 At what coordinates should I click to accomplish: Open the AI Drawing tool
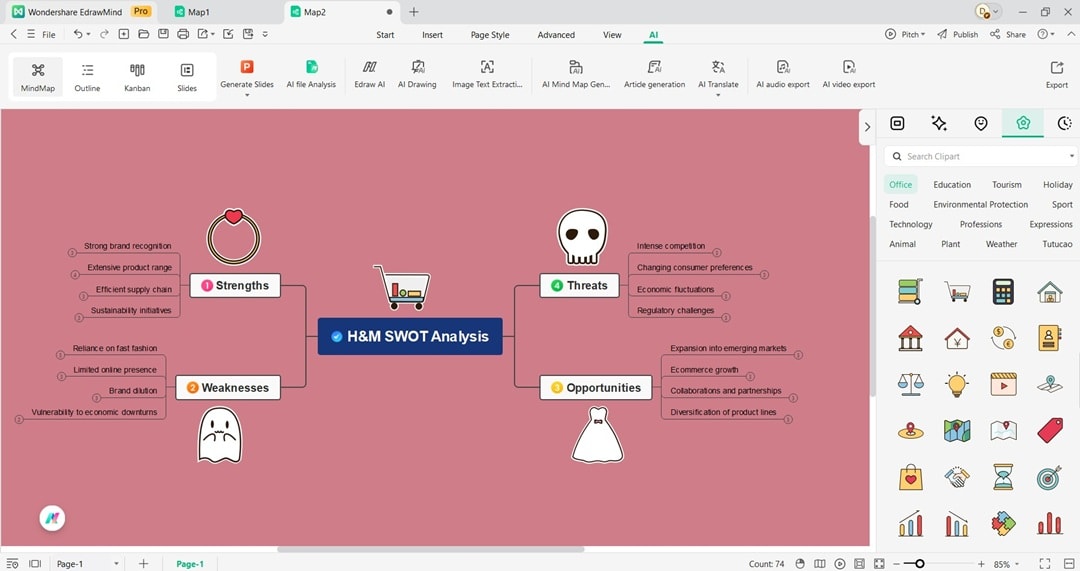(417, 74)
